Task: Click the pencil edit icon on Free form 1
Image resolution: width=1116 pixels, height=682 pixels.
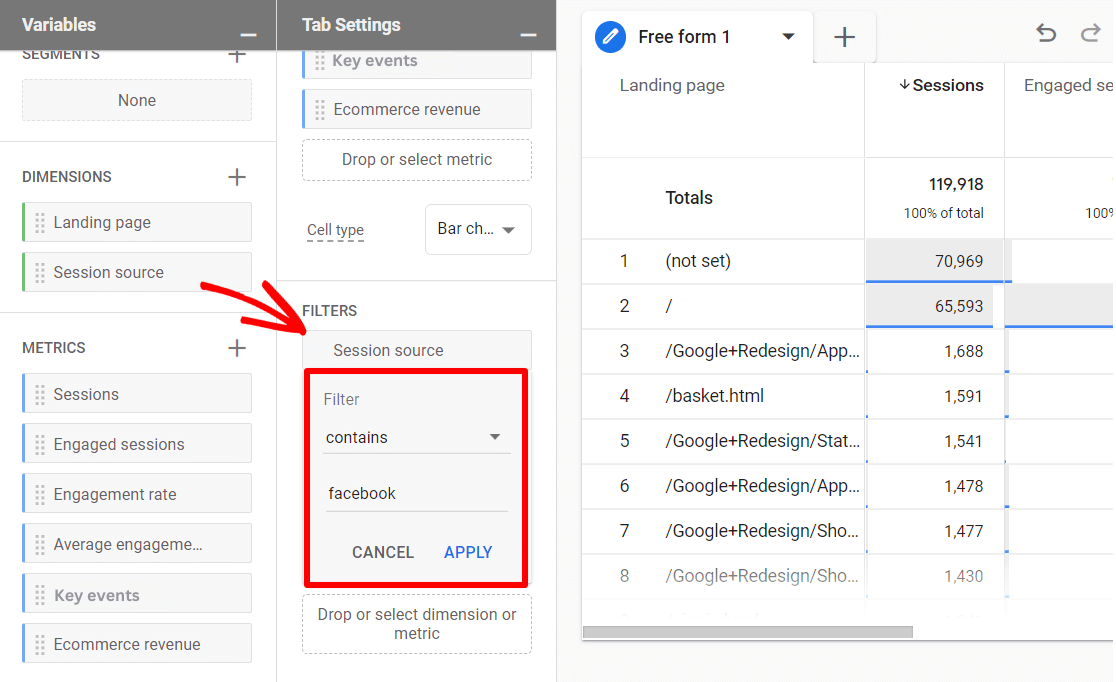Action: click(610, 36)
